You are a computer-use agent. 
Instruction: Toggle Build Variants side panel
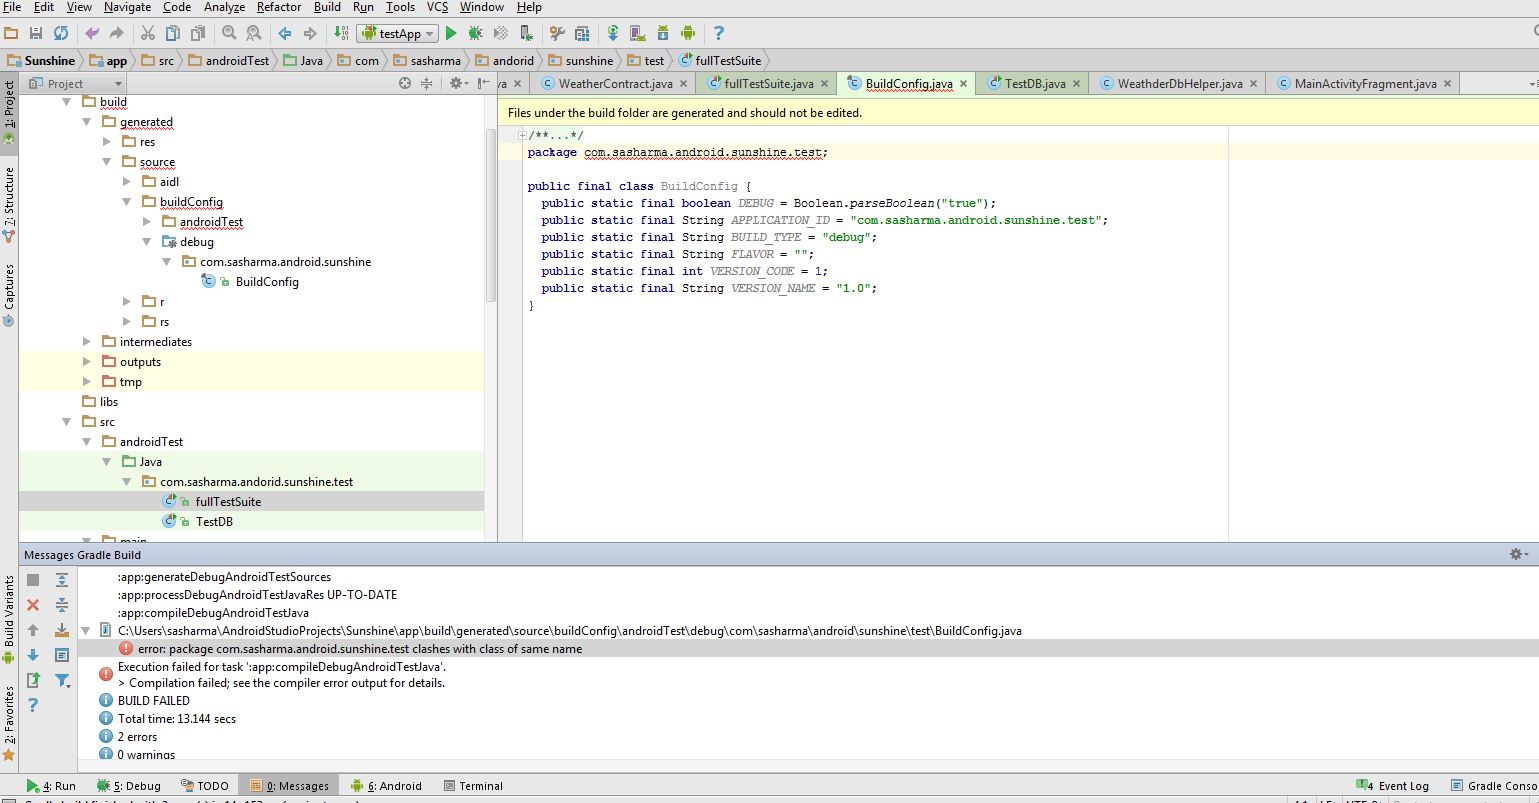pyautogui.click(x=9, y=610)
